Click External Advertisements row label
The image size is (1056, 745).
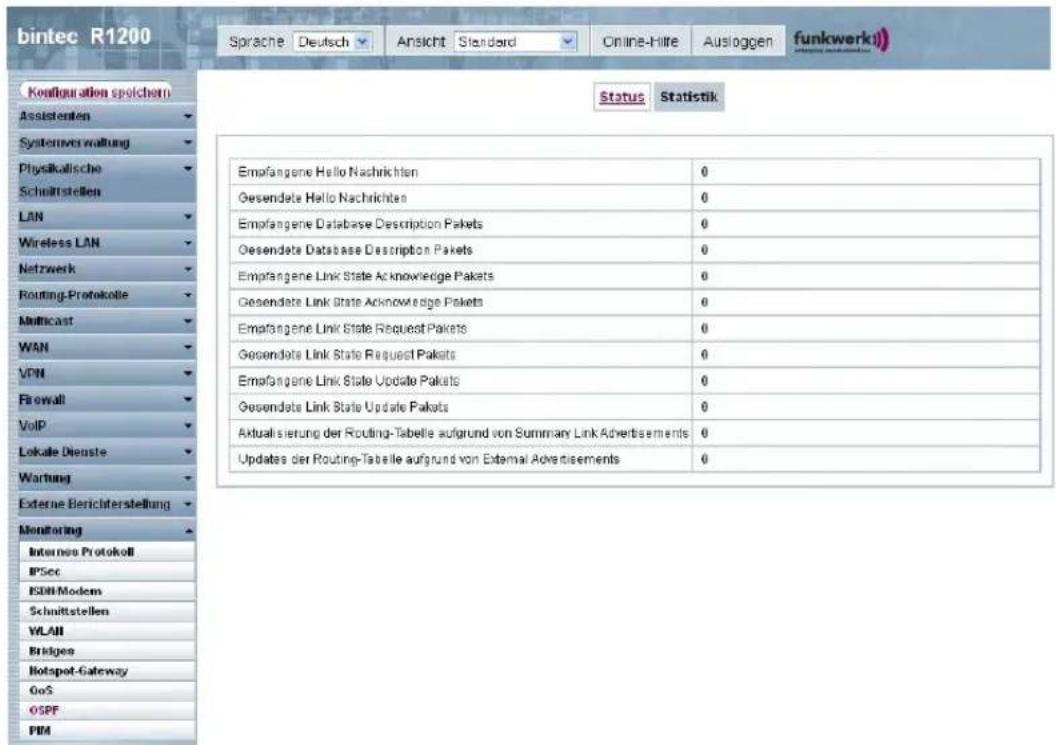(x=428, y=459)
